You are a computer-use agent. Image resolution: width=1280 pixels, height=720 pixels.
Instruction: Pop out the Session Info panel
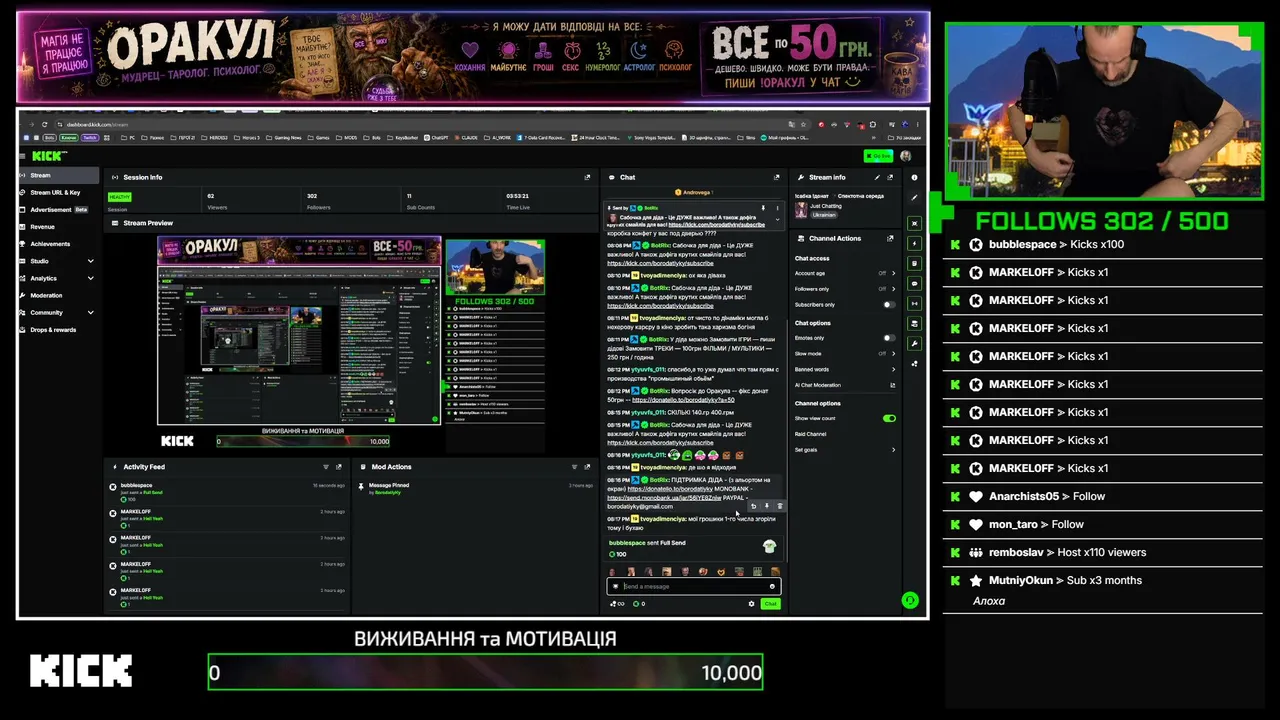[x=587, y=177]
